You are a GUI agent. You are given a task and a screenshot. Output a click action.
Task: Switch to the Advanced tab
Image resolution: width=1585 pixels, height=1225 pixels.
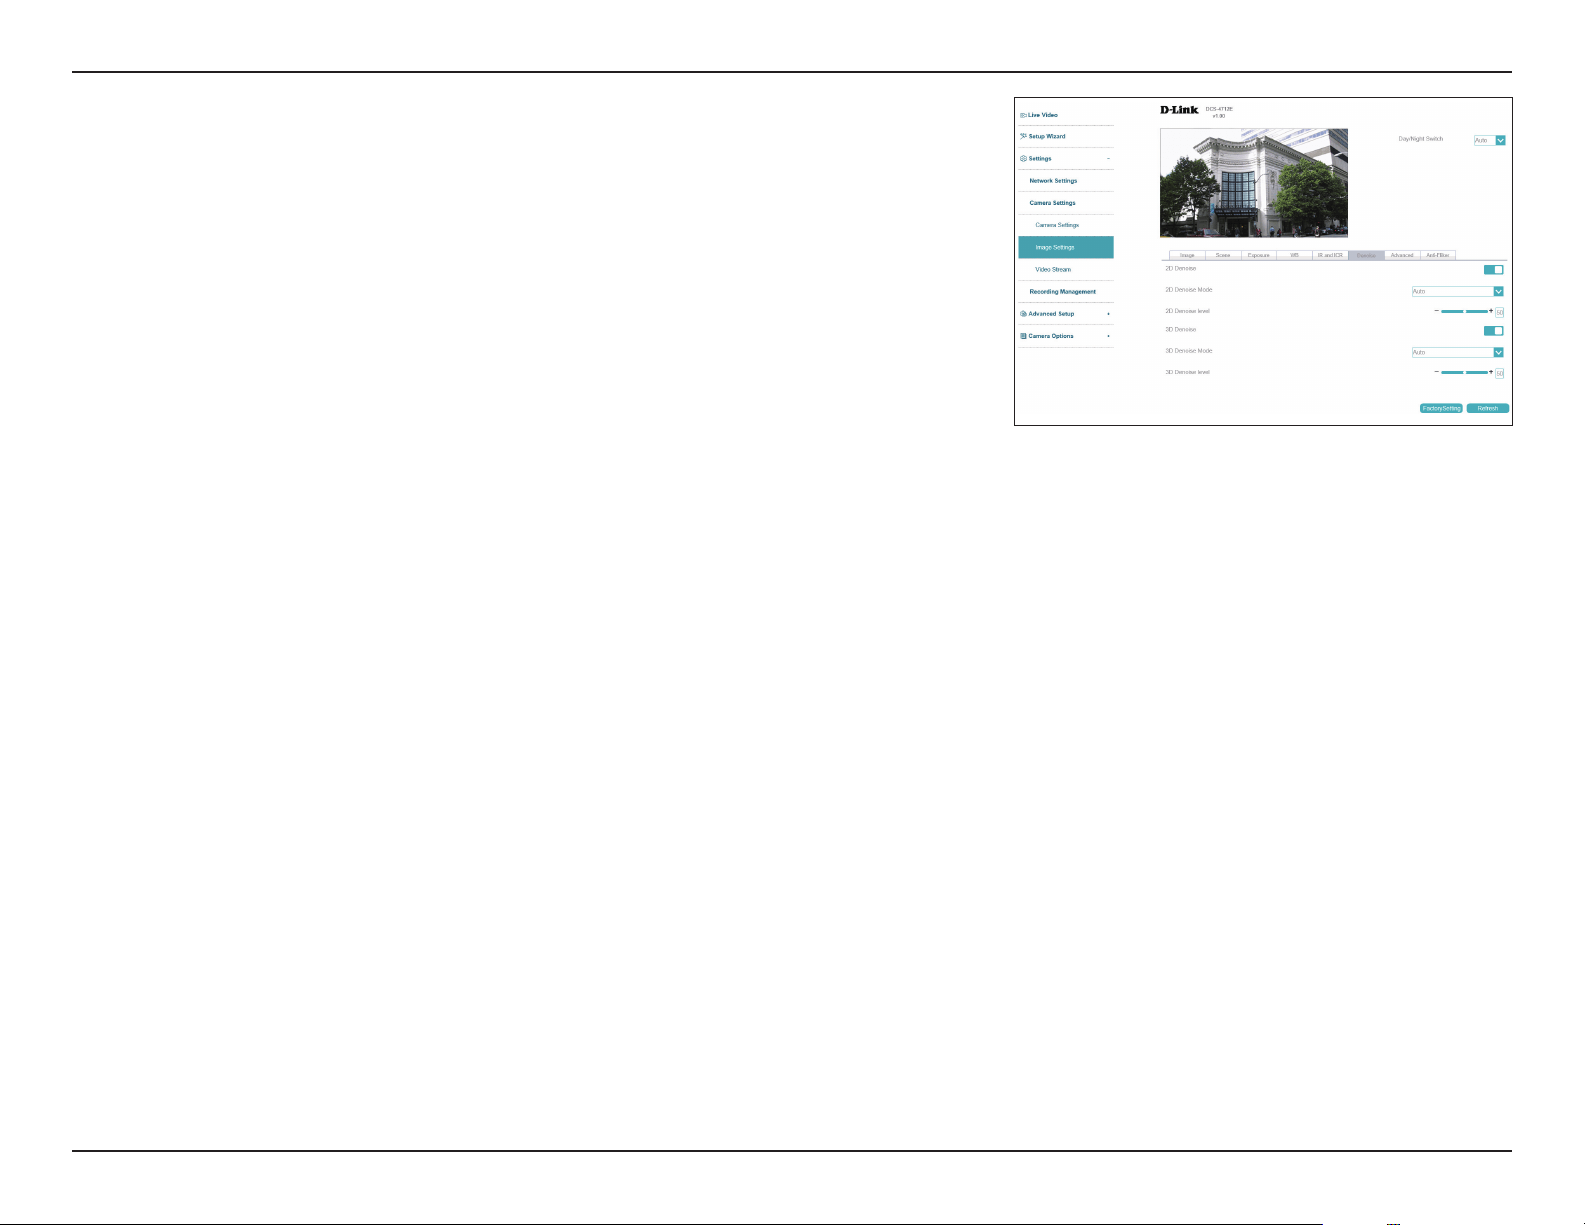(1402, 255)
